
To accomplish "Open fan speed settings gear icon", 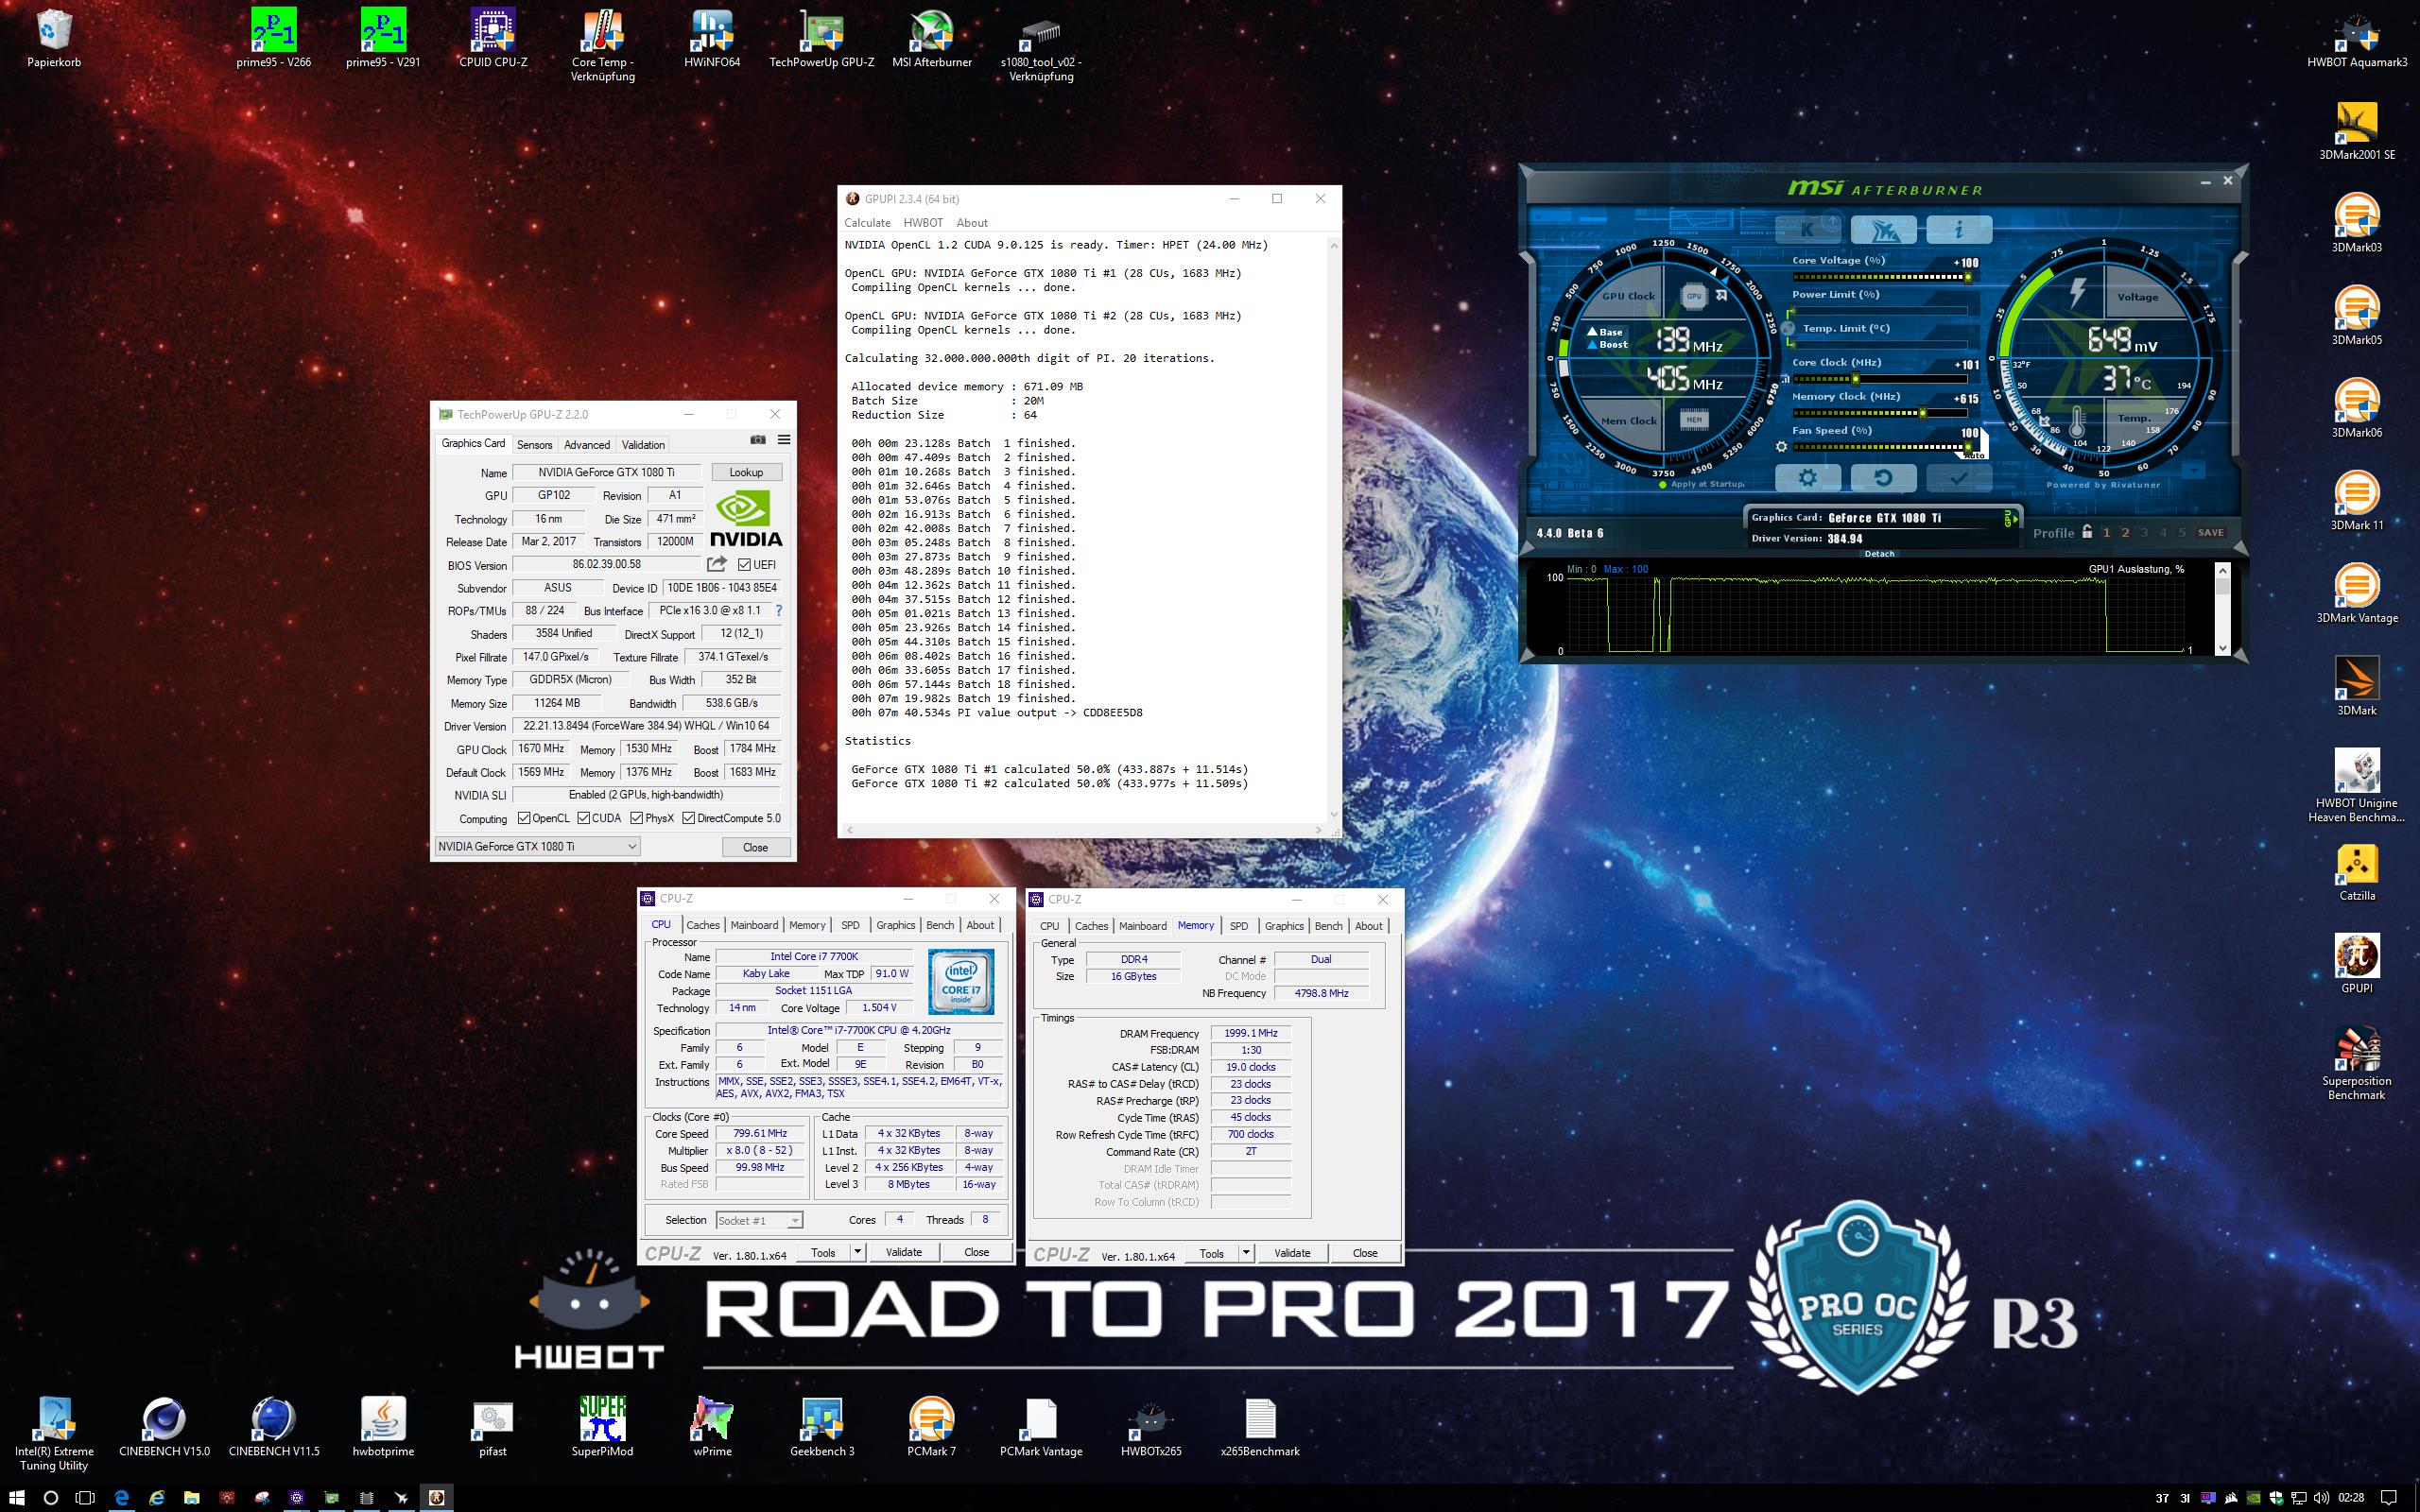I will (1781, 447).
